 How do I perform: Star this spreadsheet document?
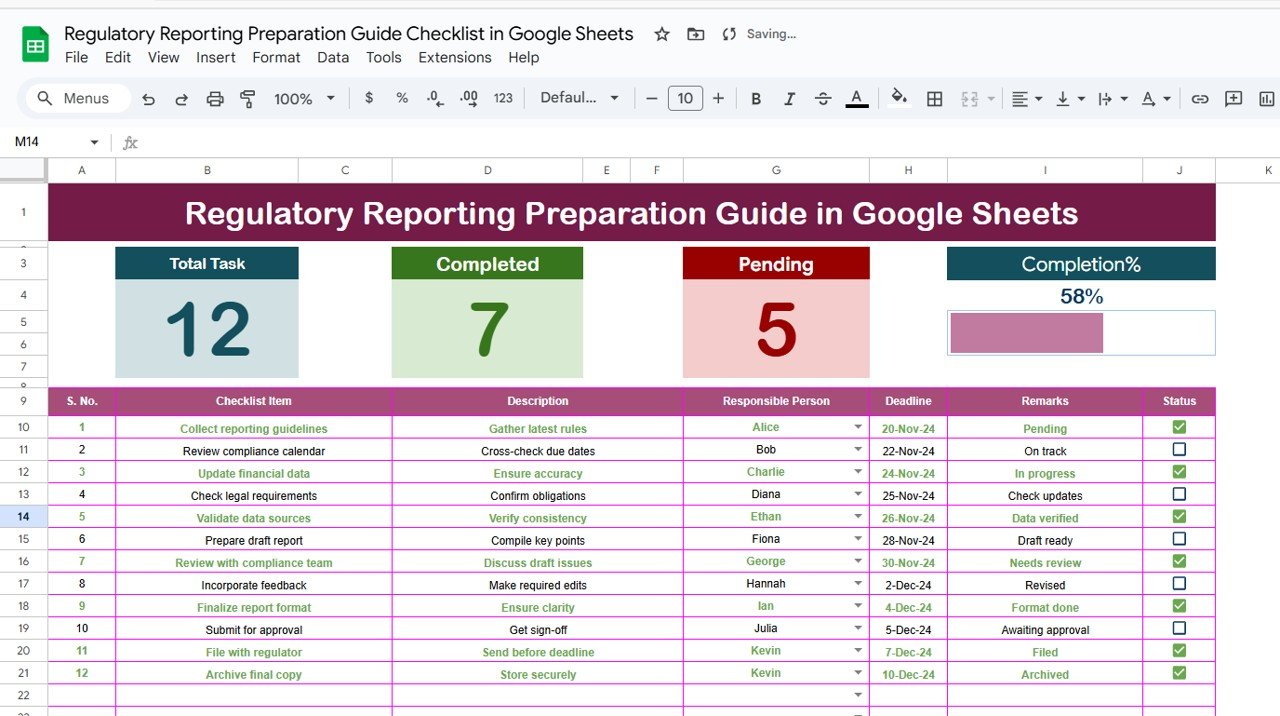pyautogui.click(x=662, y=34)
